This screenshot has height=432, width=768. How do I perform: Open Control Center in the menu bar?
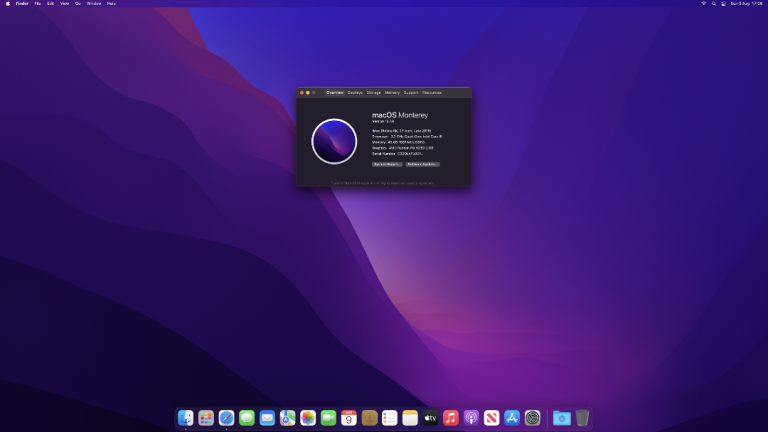tap(723, 3)
